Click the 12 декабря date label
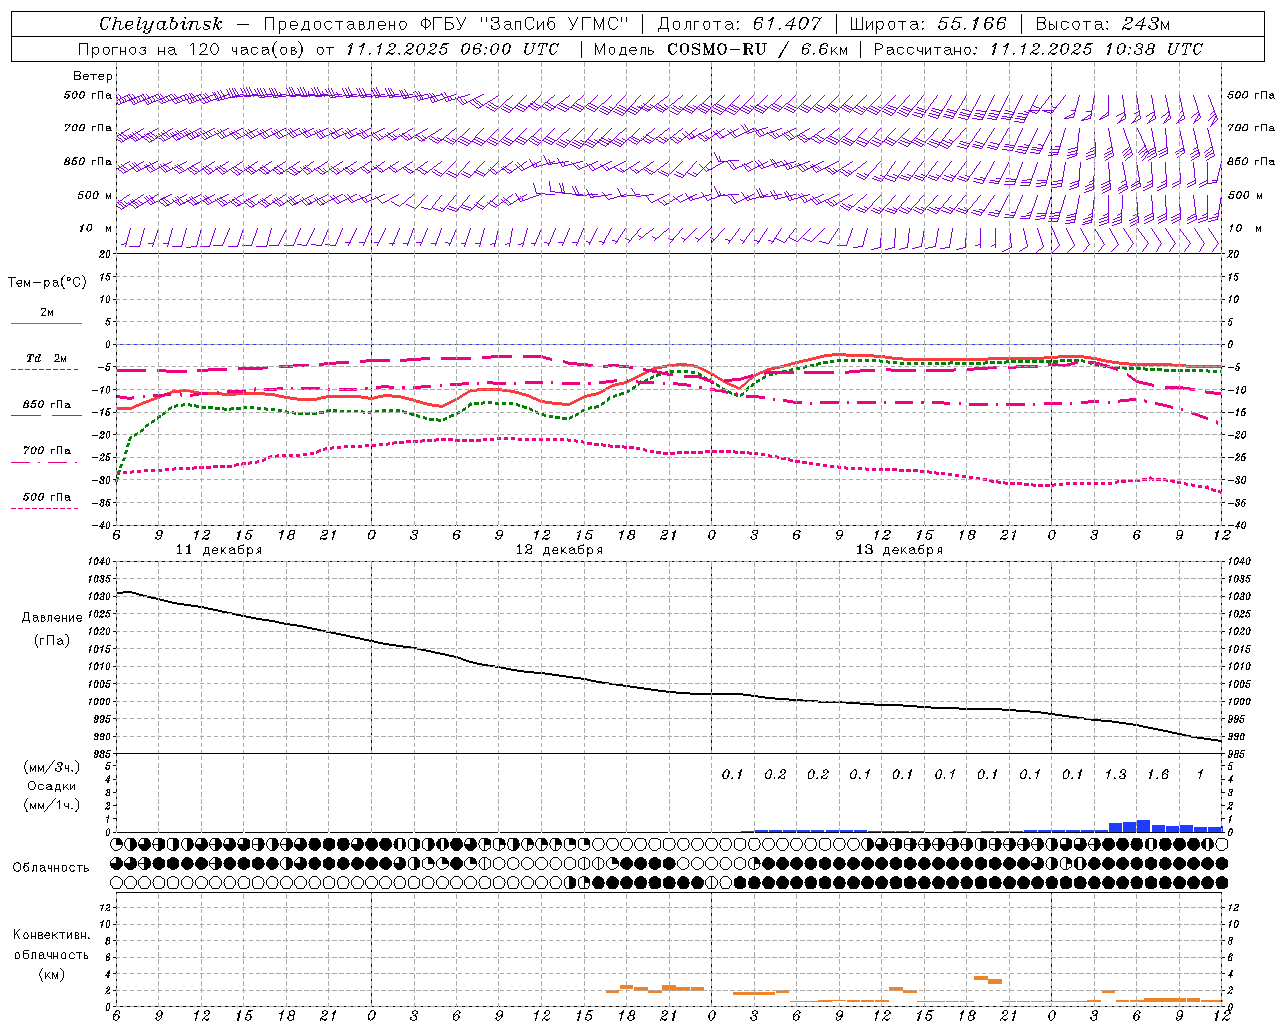 pos(559,550)
